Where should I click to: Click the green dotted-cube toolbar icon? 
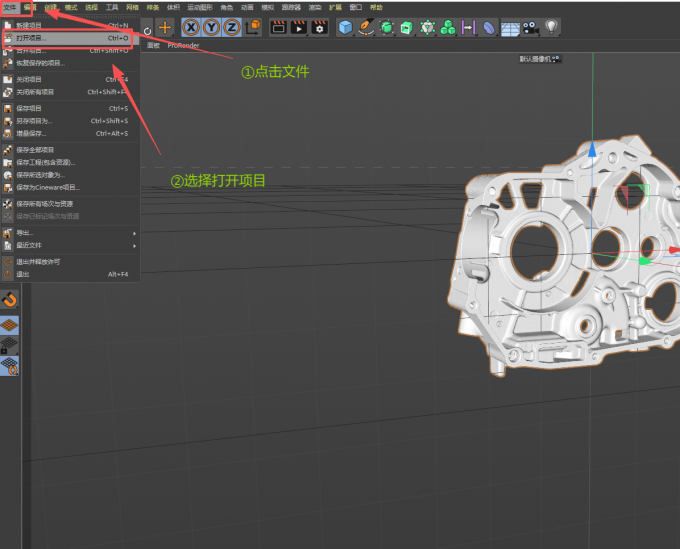point(427,28)
